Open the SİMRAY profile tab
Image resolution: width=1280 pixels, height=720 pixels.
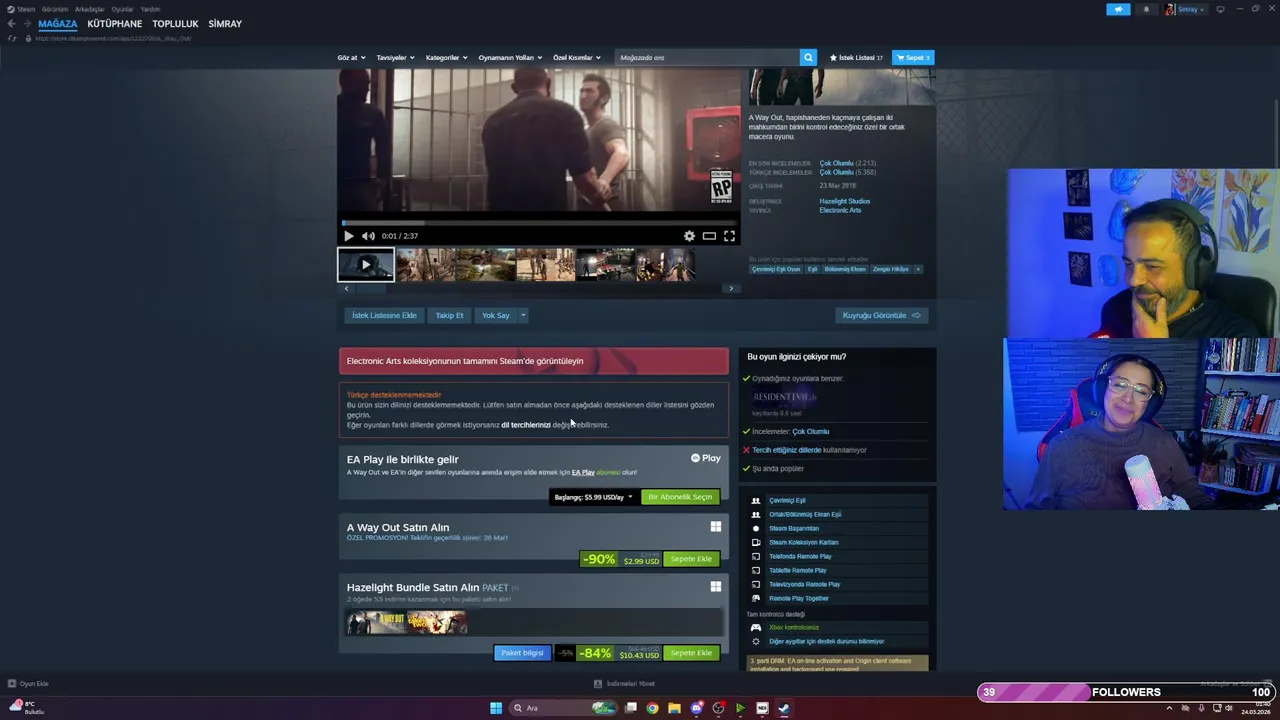point(225,23)
